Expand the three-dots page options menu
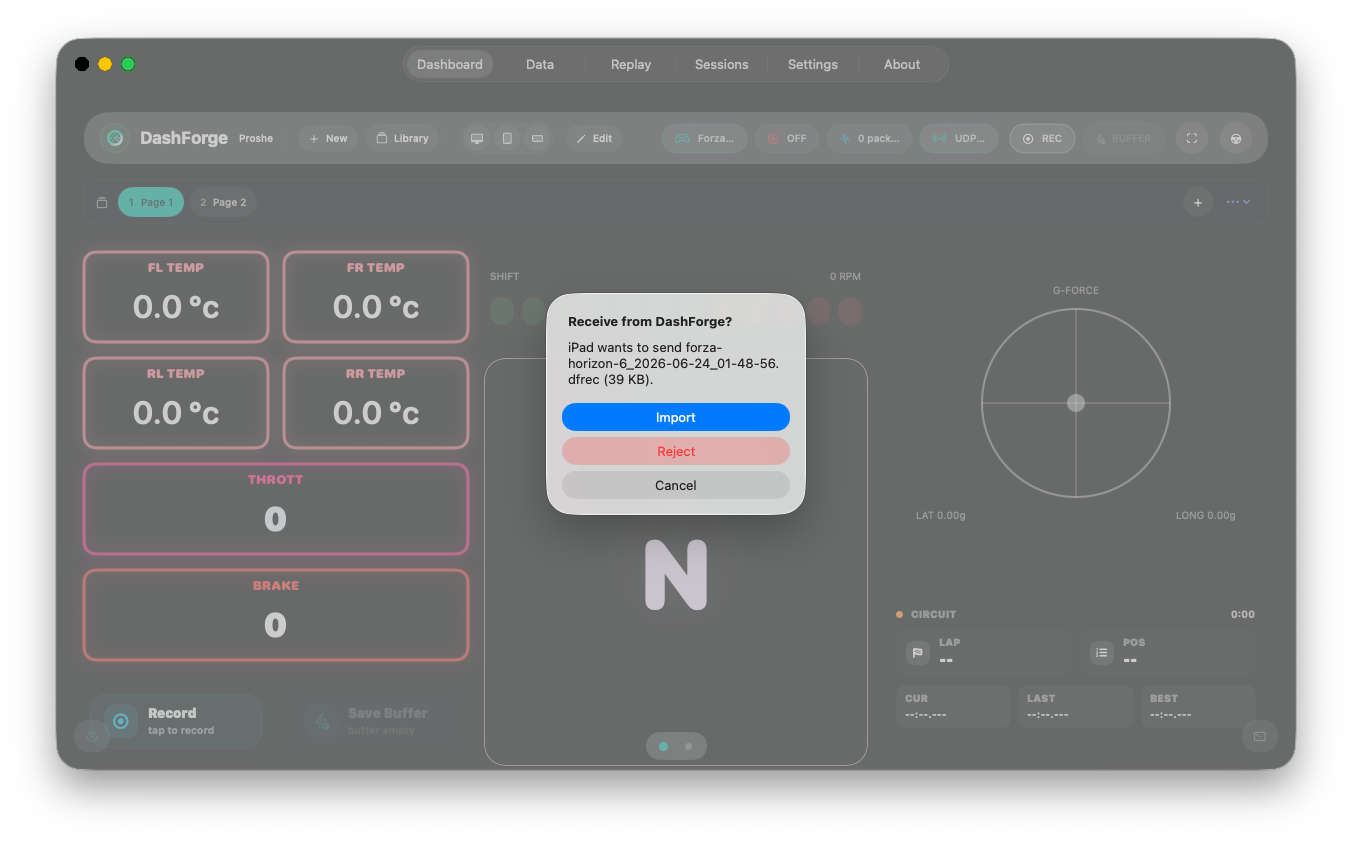Image resolution: width=1352 pixels, height=844 pixels. (x=1238, y=202)
